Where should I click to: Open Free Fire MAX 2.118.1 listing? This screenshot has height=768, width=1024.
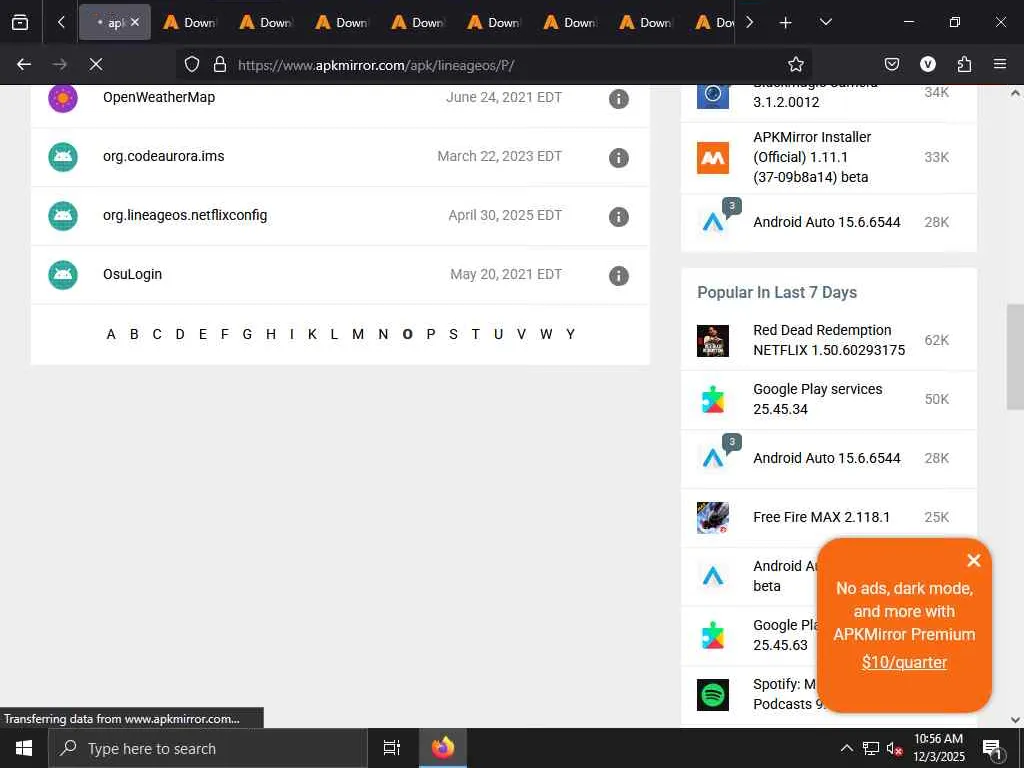pyautogui.click(x=821, y=517)
